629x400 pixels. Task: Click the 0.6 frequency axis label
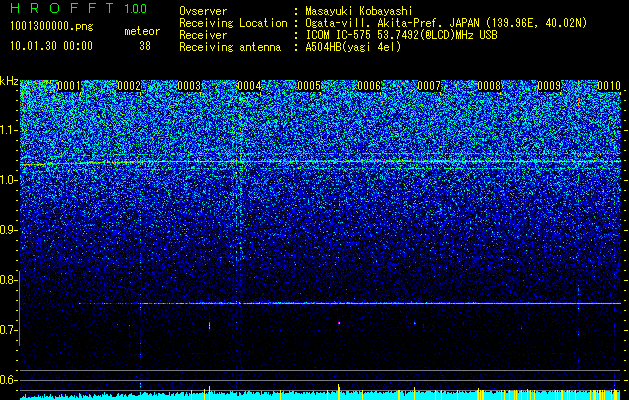pos(9,380)
